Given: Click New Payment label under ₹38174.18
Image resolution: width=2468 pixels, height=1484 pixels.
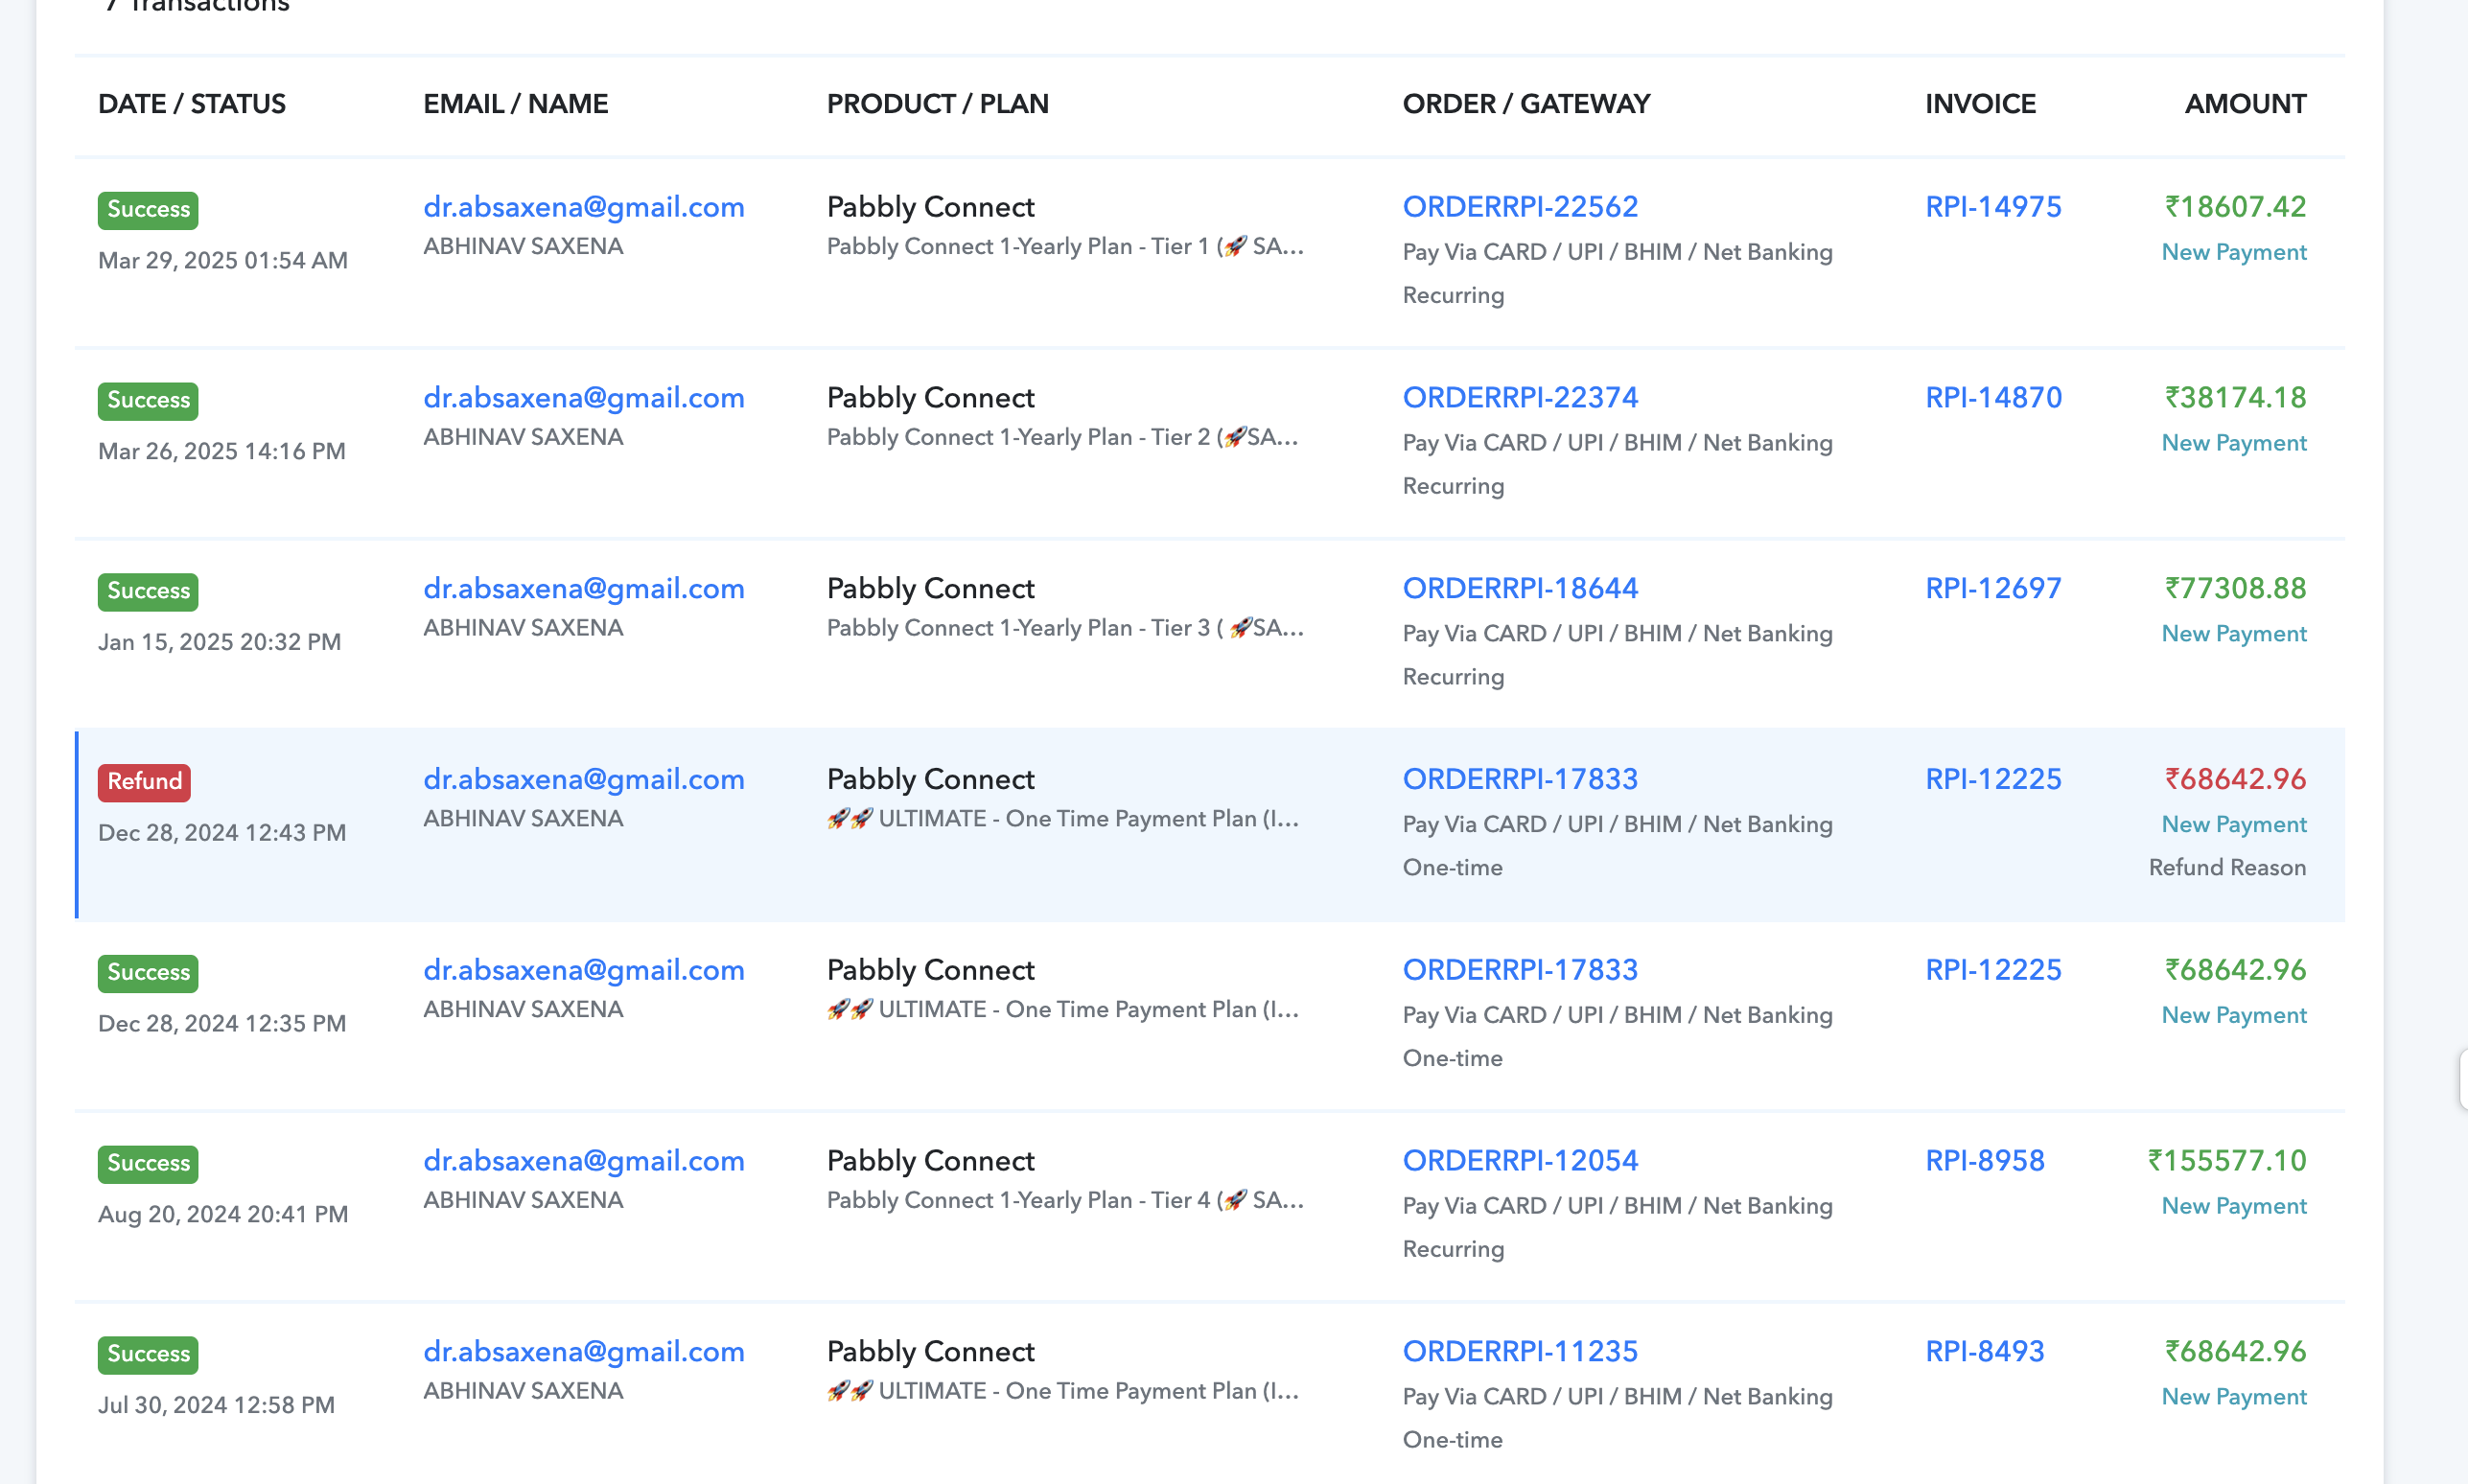Looking at the screenshot, I should click(2234, 443).
